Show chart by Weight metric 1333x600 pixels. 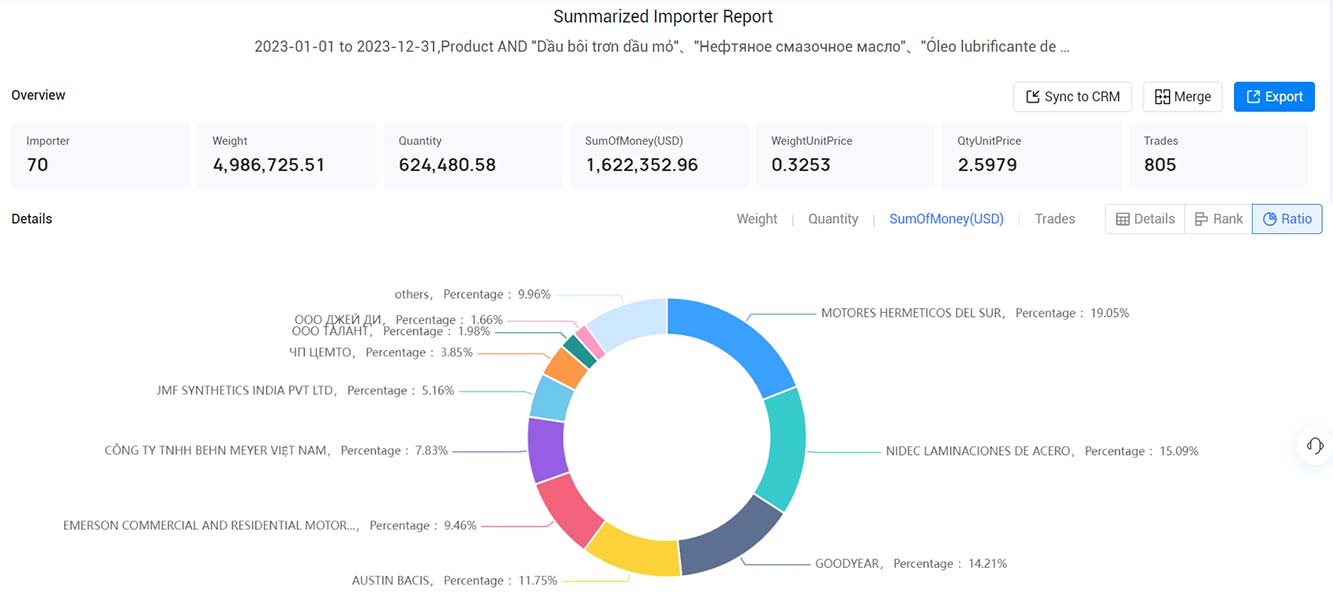757,219
